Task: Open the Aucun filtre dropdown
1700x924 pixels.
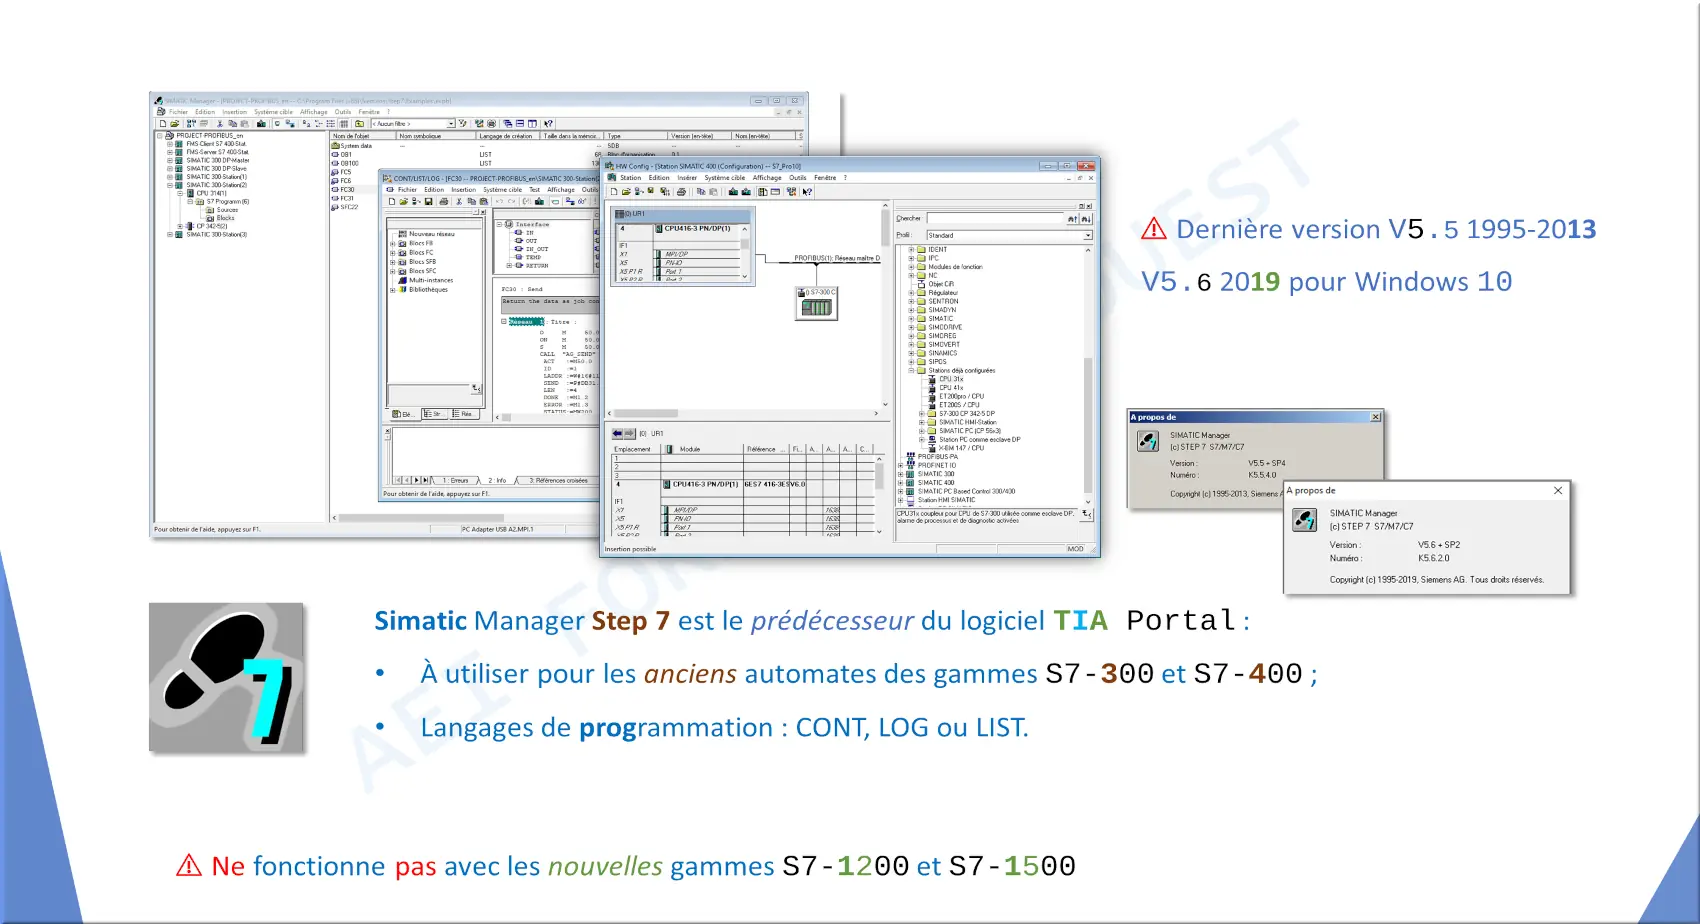Action: coord(451,124)
